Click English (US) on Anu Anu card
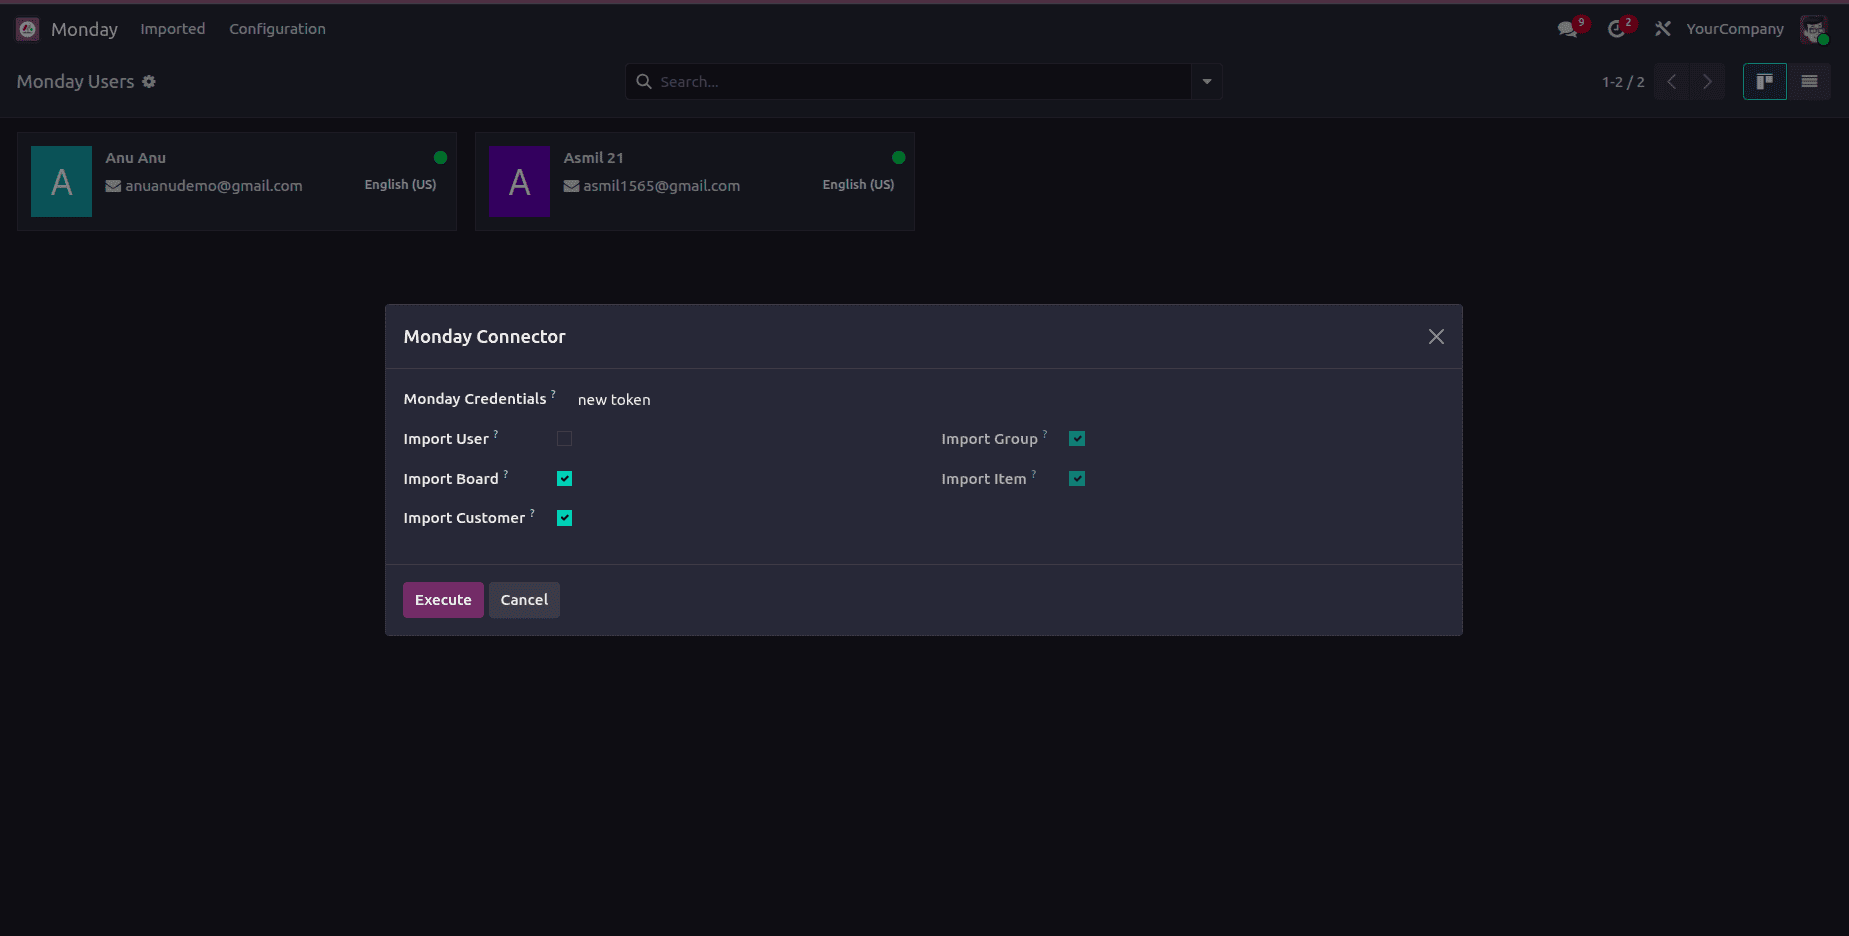Screen dimensions: 1849x936 [400, 185]
